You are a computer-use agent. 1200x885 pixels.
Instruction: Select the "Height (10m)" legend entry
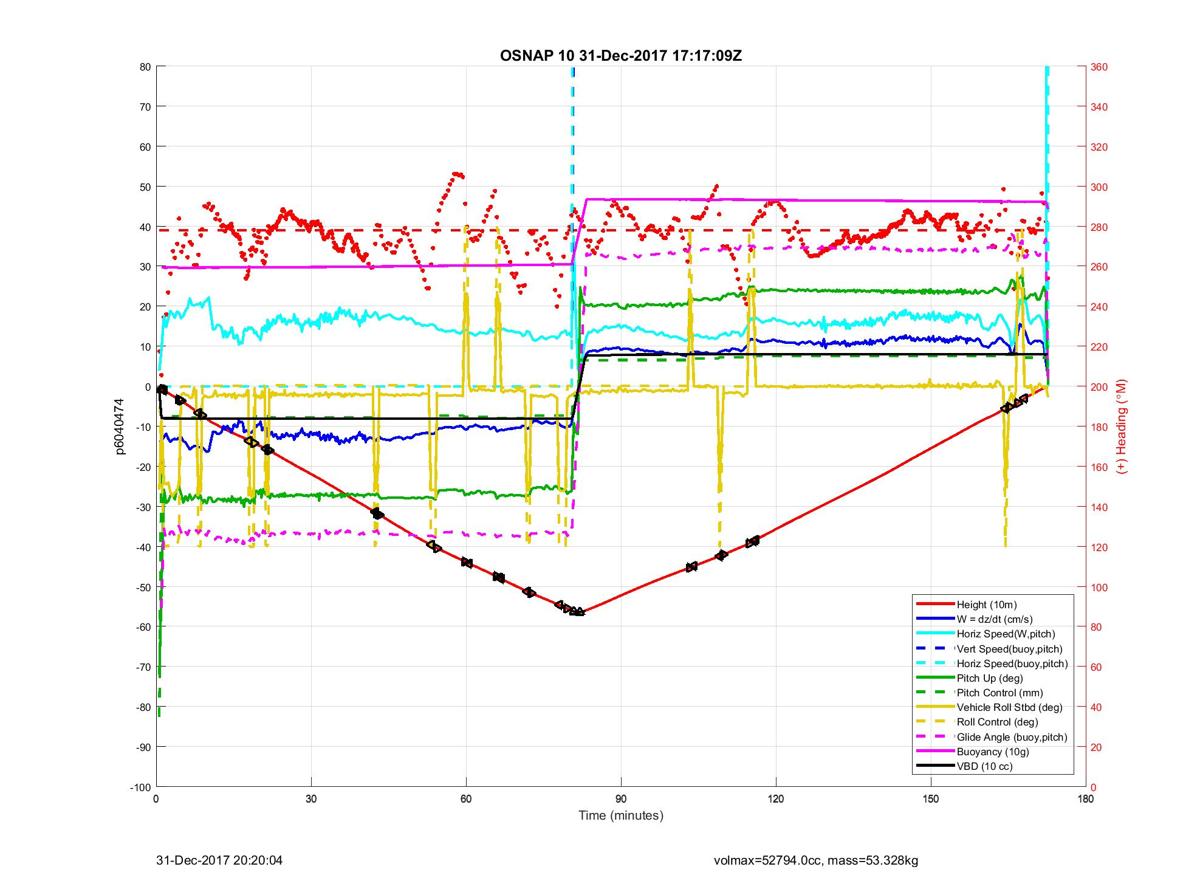pyautogui.click(x=986, y=605)
